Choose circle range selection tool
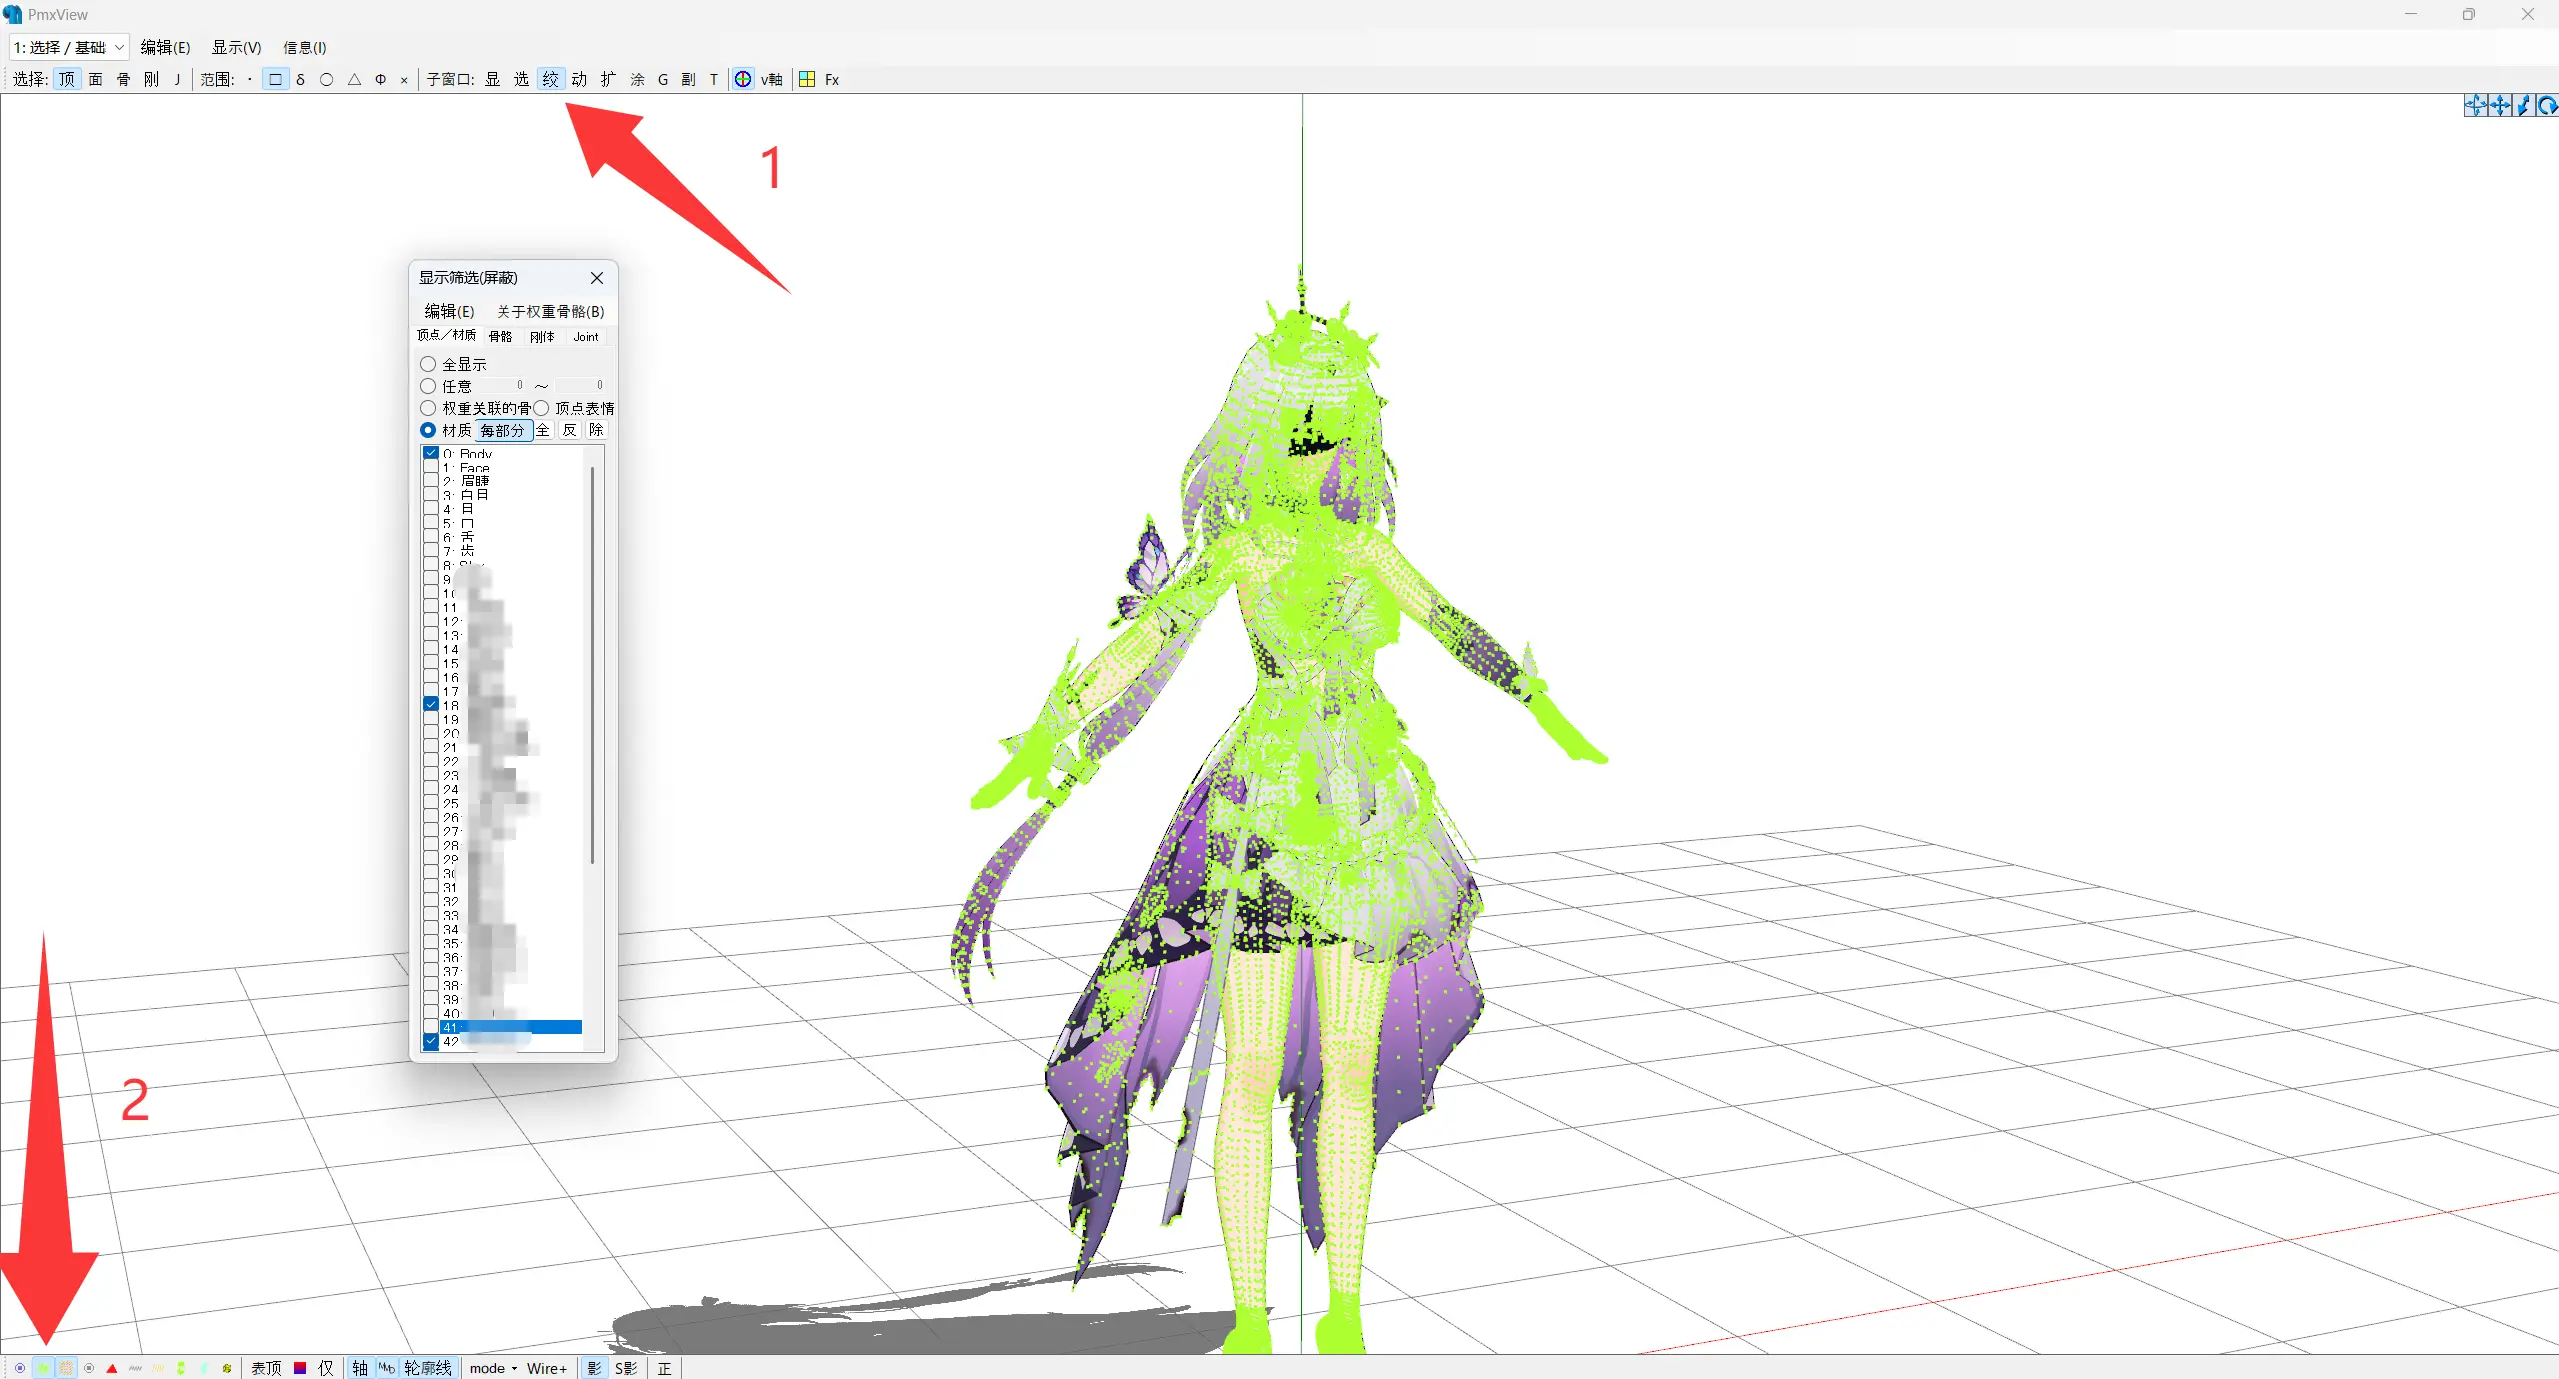Viewport: 2559px width, 1379px height. (326, 79)
